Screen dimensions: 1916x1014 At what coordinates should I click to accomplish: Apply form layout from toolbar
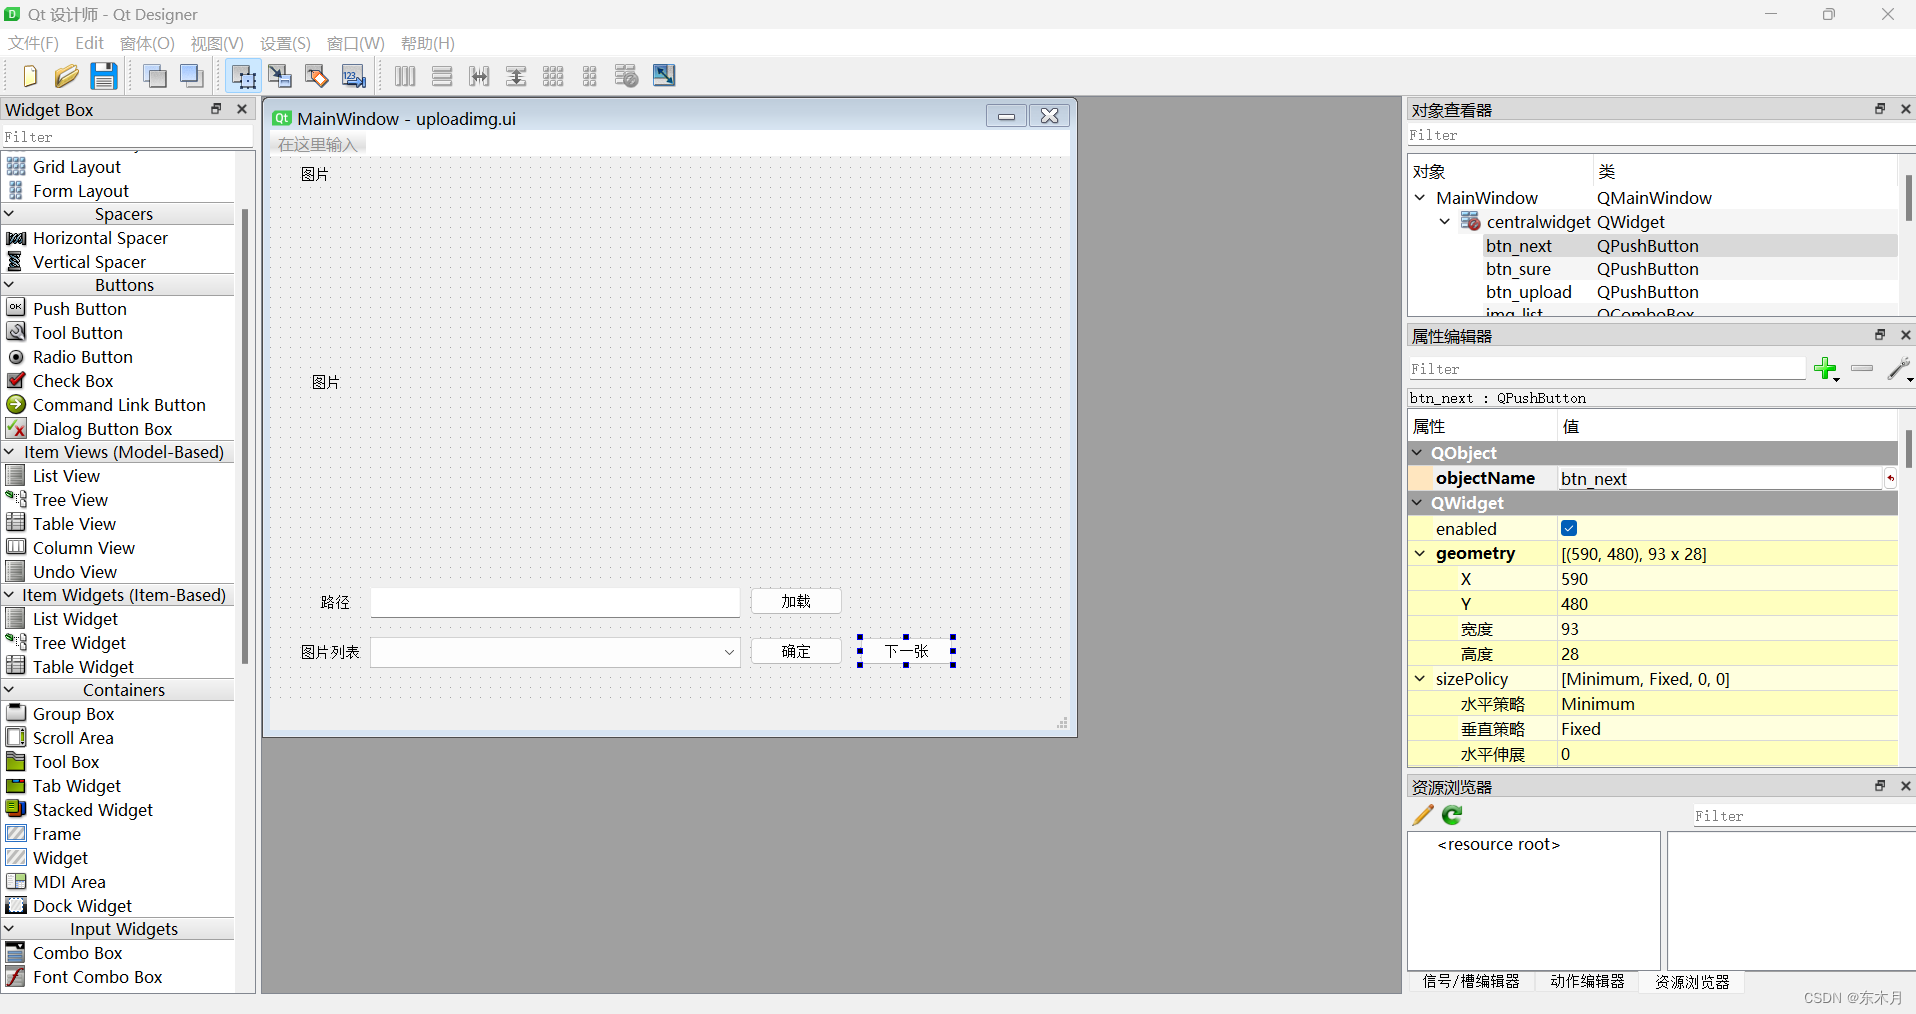click(590, 76)
